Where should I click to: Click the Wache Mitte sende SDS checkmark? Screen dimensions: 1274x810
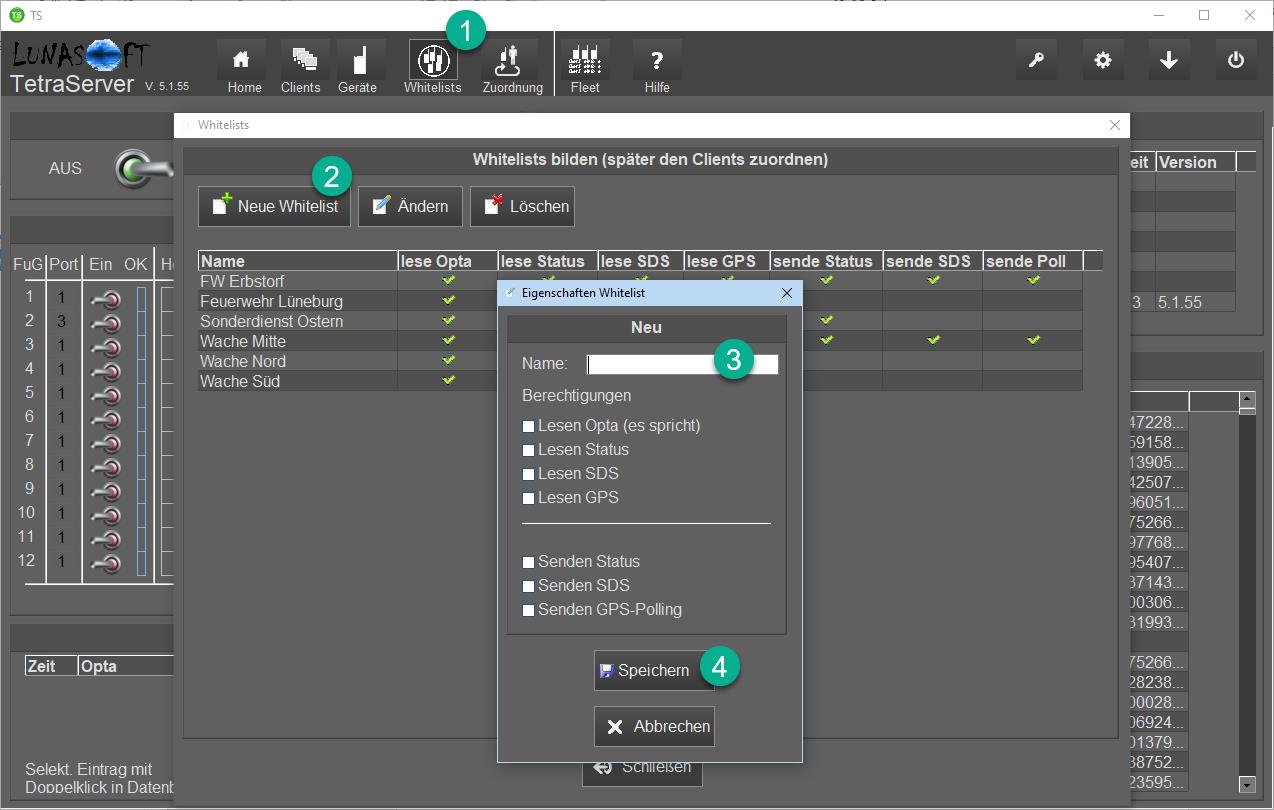coord(933,340)
